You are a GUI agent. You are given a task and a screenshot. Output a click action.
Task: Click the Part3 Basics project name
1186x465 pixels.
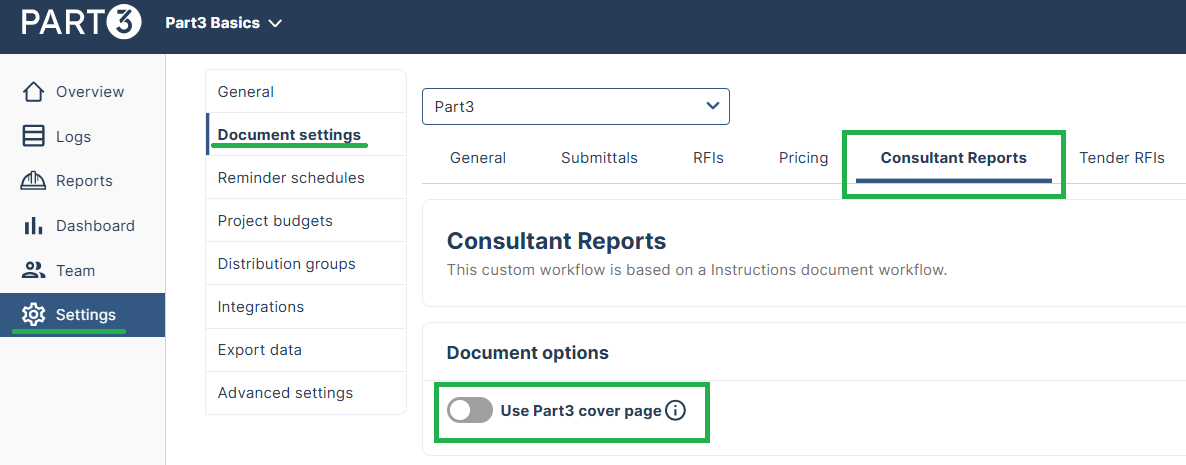(213, 23)
